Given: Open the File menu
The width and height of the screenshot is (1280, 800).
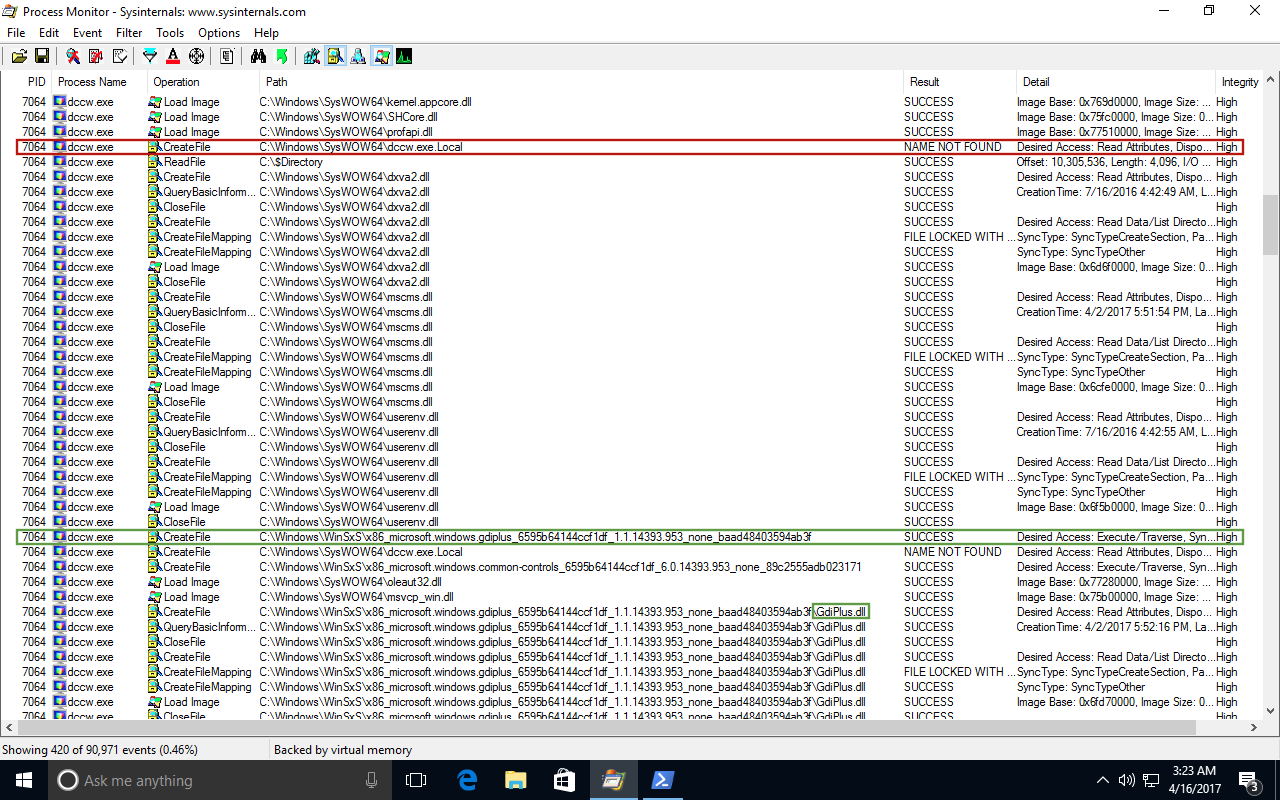Looking at the screenshot, I should 16,33.
